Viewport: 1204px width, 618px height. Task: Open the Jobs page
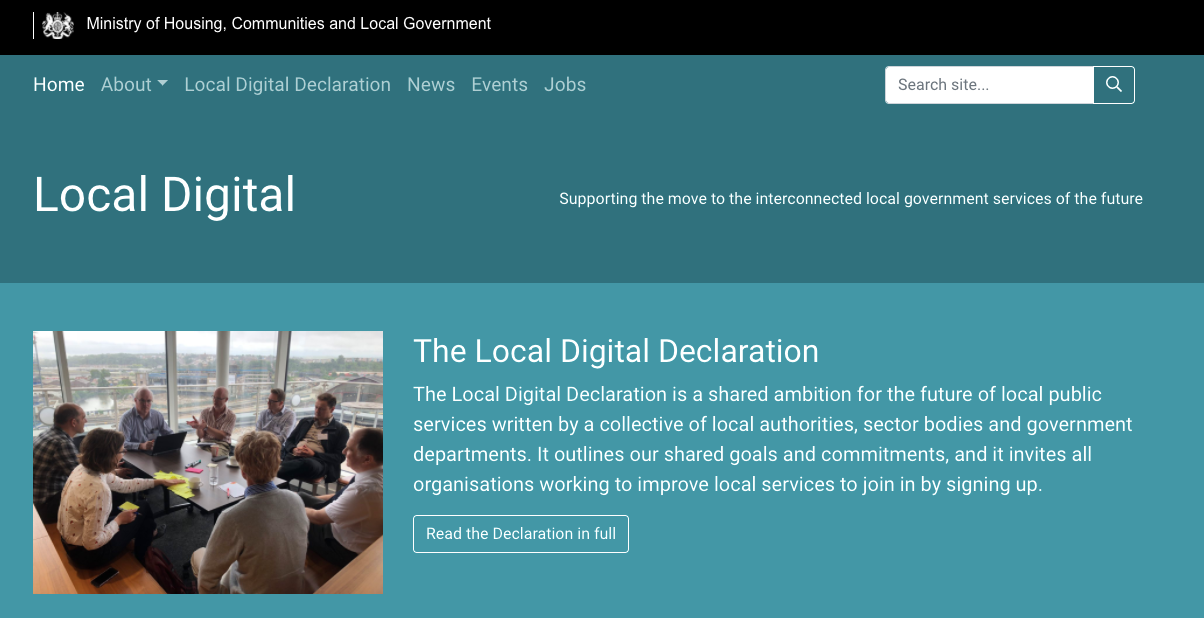pos(565,85)
